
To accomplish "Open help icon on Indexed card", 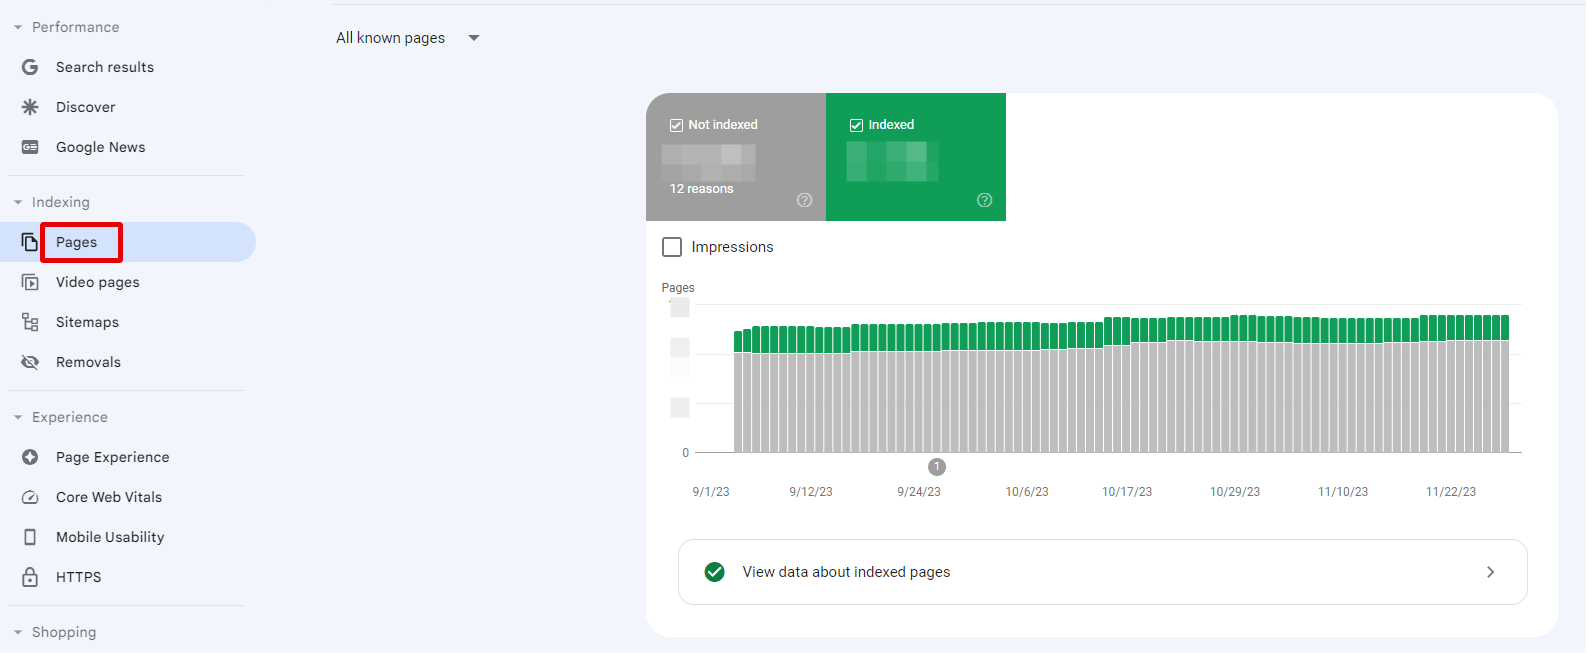I will (x=984, y=200).
